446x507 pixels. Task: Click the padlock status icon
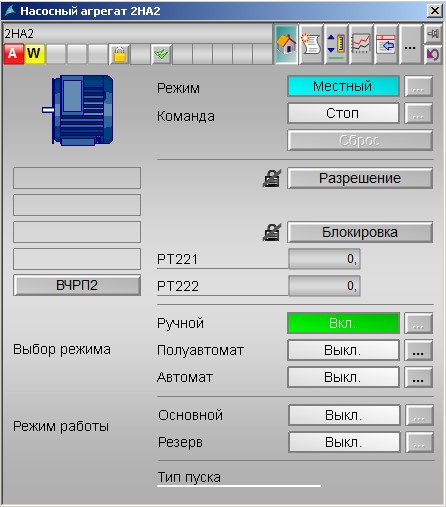click(120, 54)
